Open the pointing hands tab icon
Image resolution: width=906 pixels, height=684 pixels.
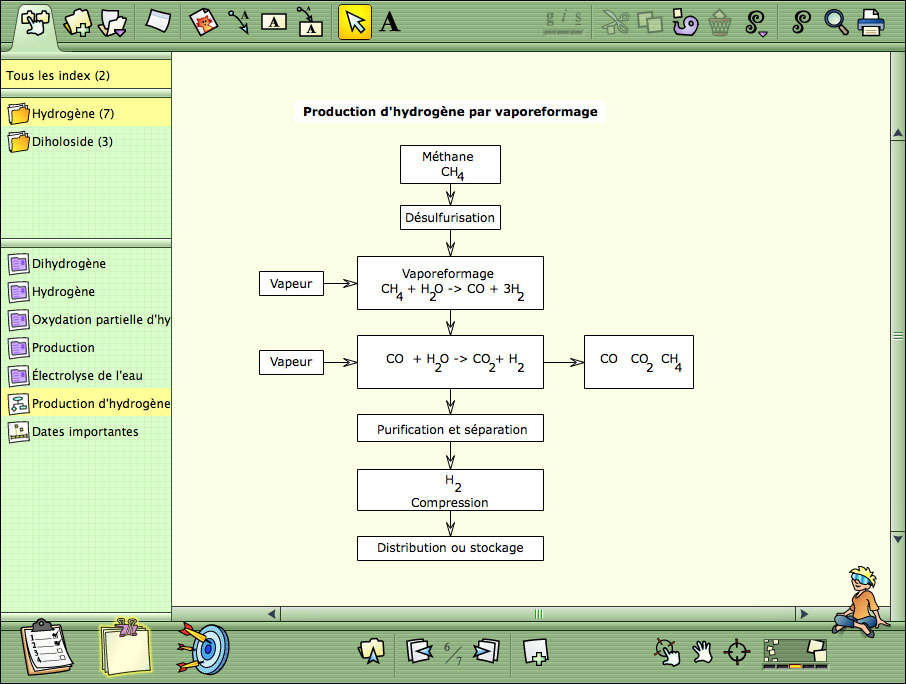35,23
